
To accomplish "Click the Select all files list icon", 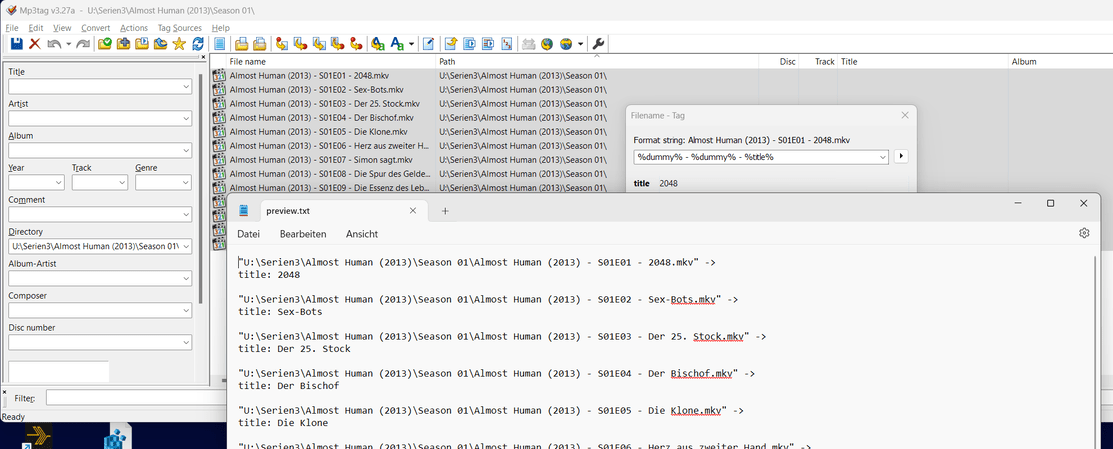I will 220,44.
